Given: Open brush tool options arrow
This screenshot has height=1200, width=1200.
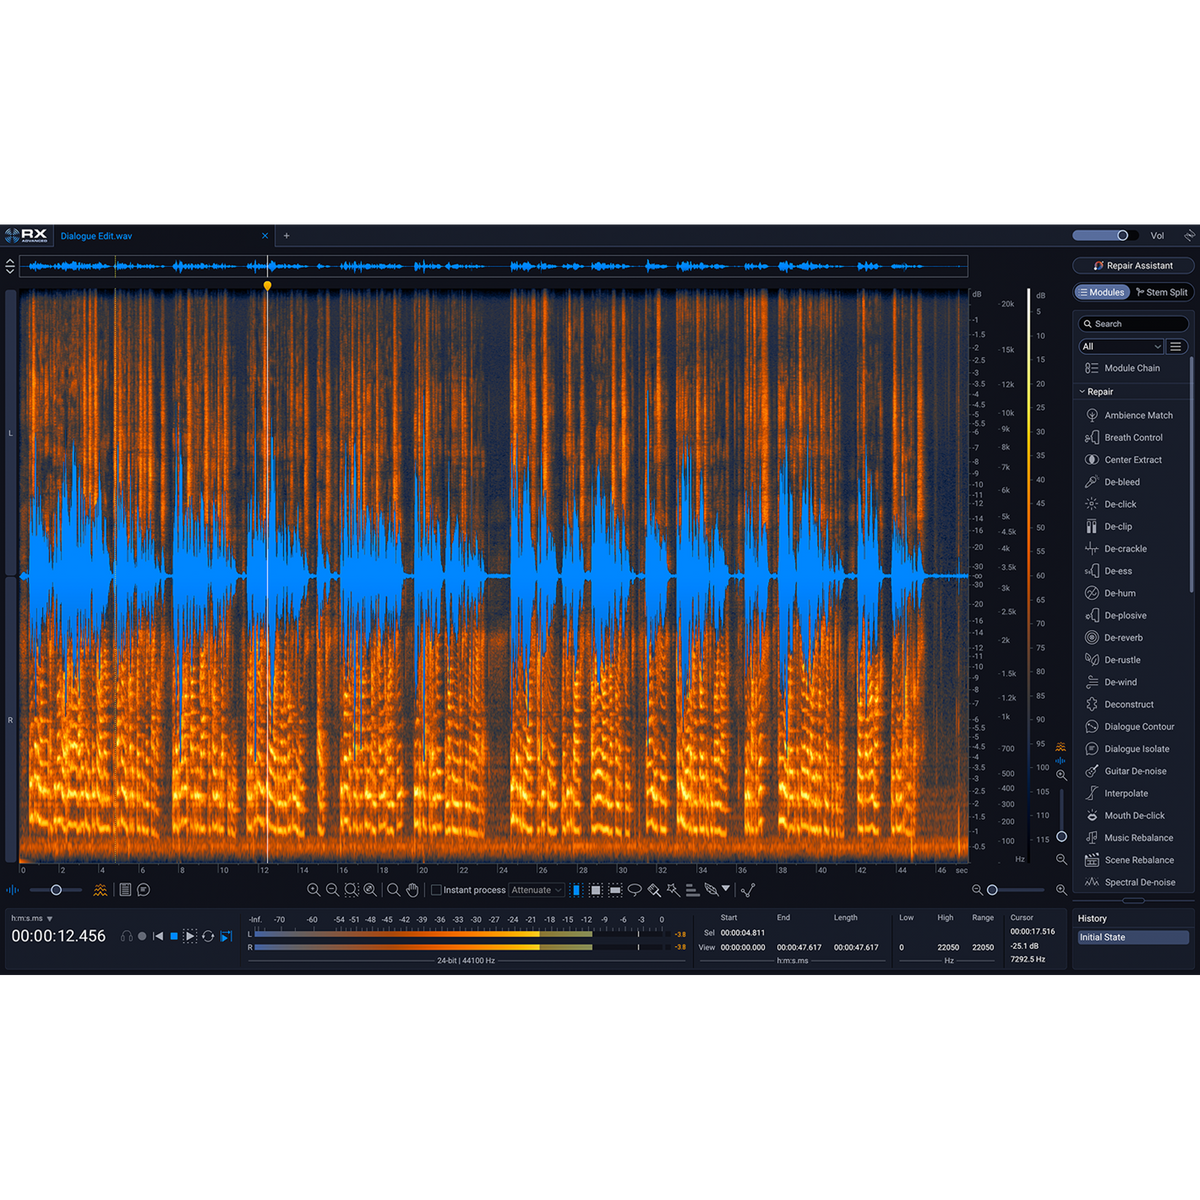Looking at the screenshot, I should point(726,889).
